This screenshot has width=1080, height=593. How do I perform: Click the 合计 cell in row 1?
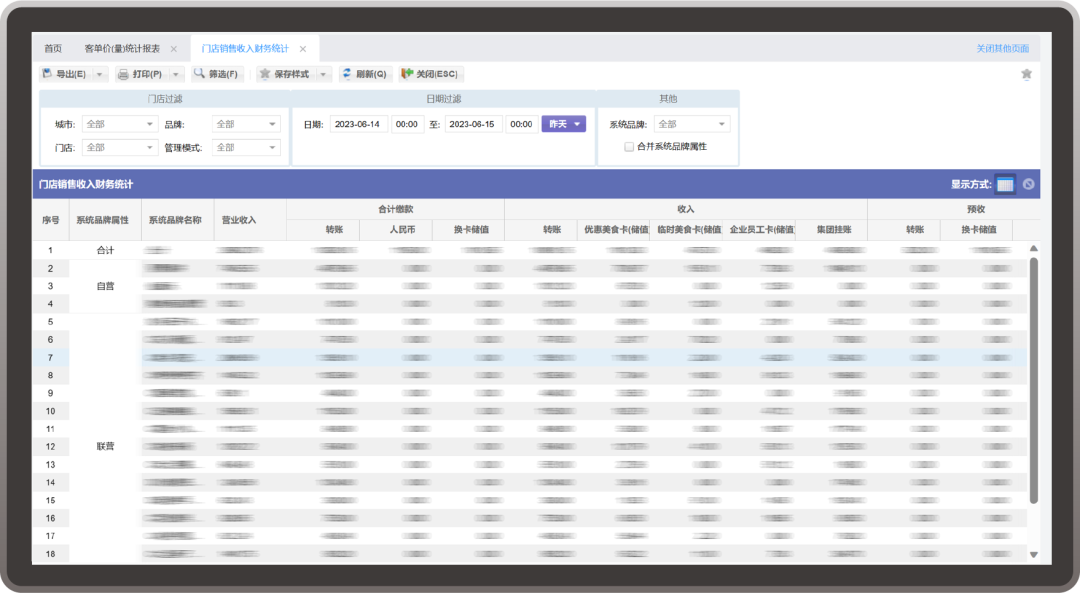point(105,251)
